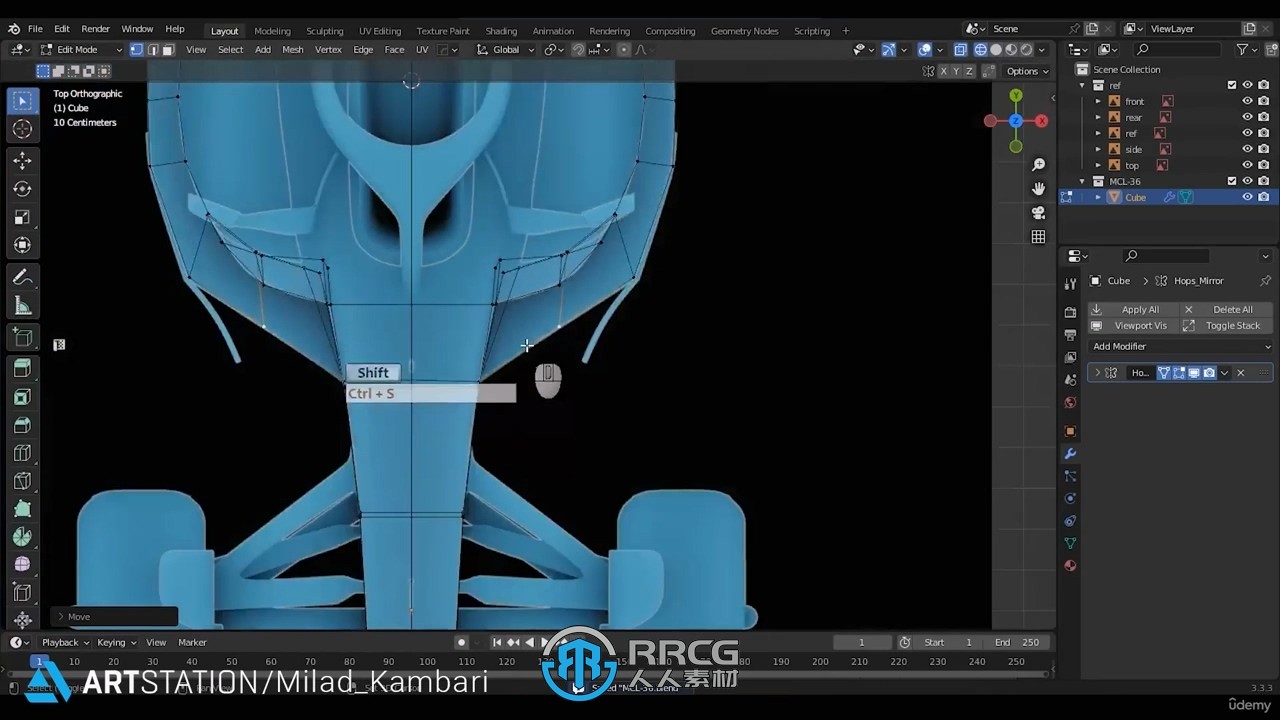Activate the Inset Faces tool
The width and height of the screenshot is (1280, 720).
pyautogui.click(x=22, y=397)
